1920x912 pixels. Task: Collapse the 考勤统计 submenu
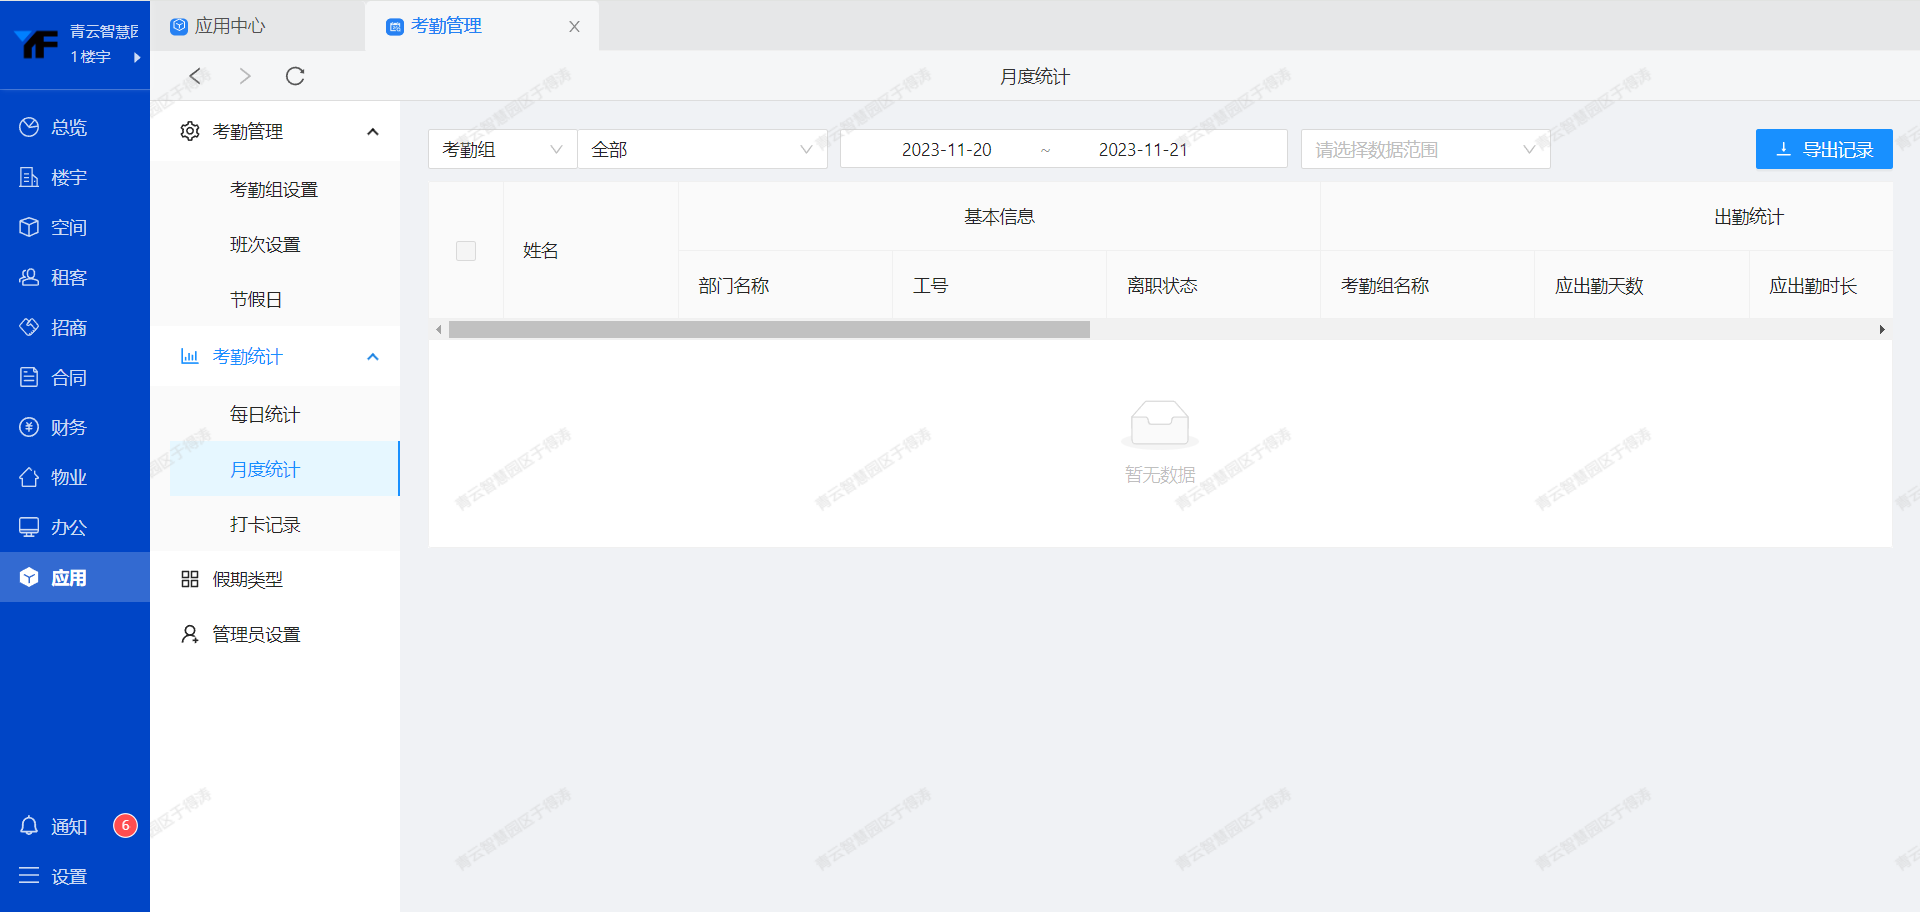373,357
